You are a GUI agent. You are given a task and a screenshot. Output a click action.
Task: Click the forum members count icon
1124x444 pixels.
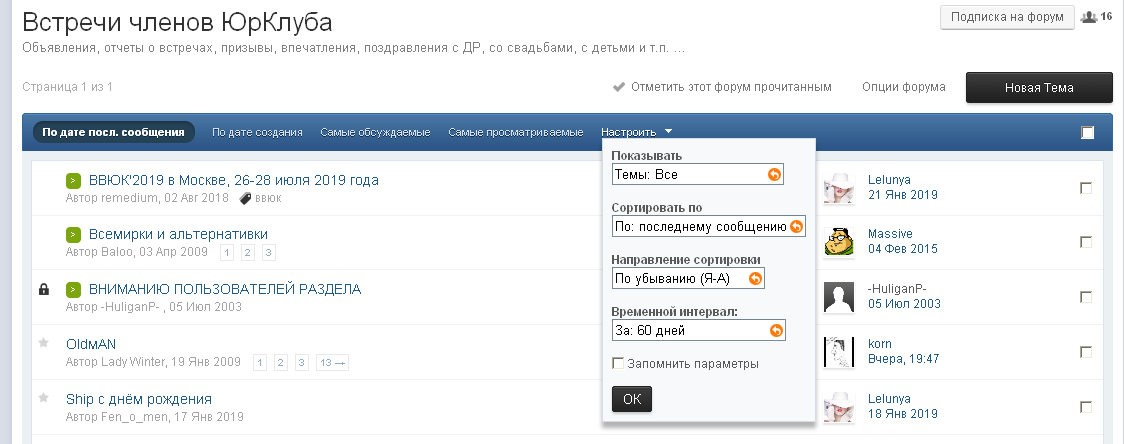tap(1090, 17)
